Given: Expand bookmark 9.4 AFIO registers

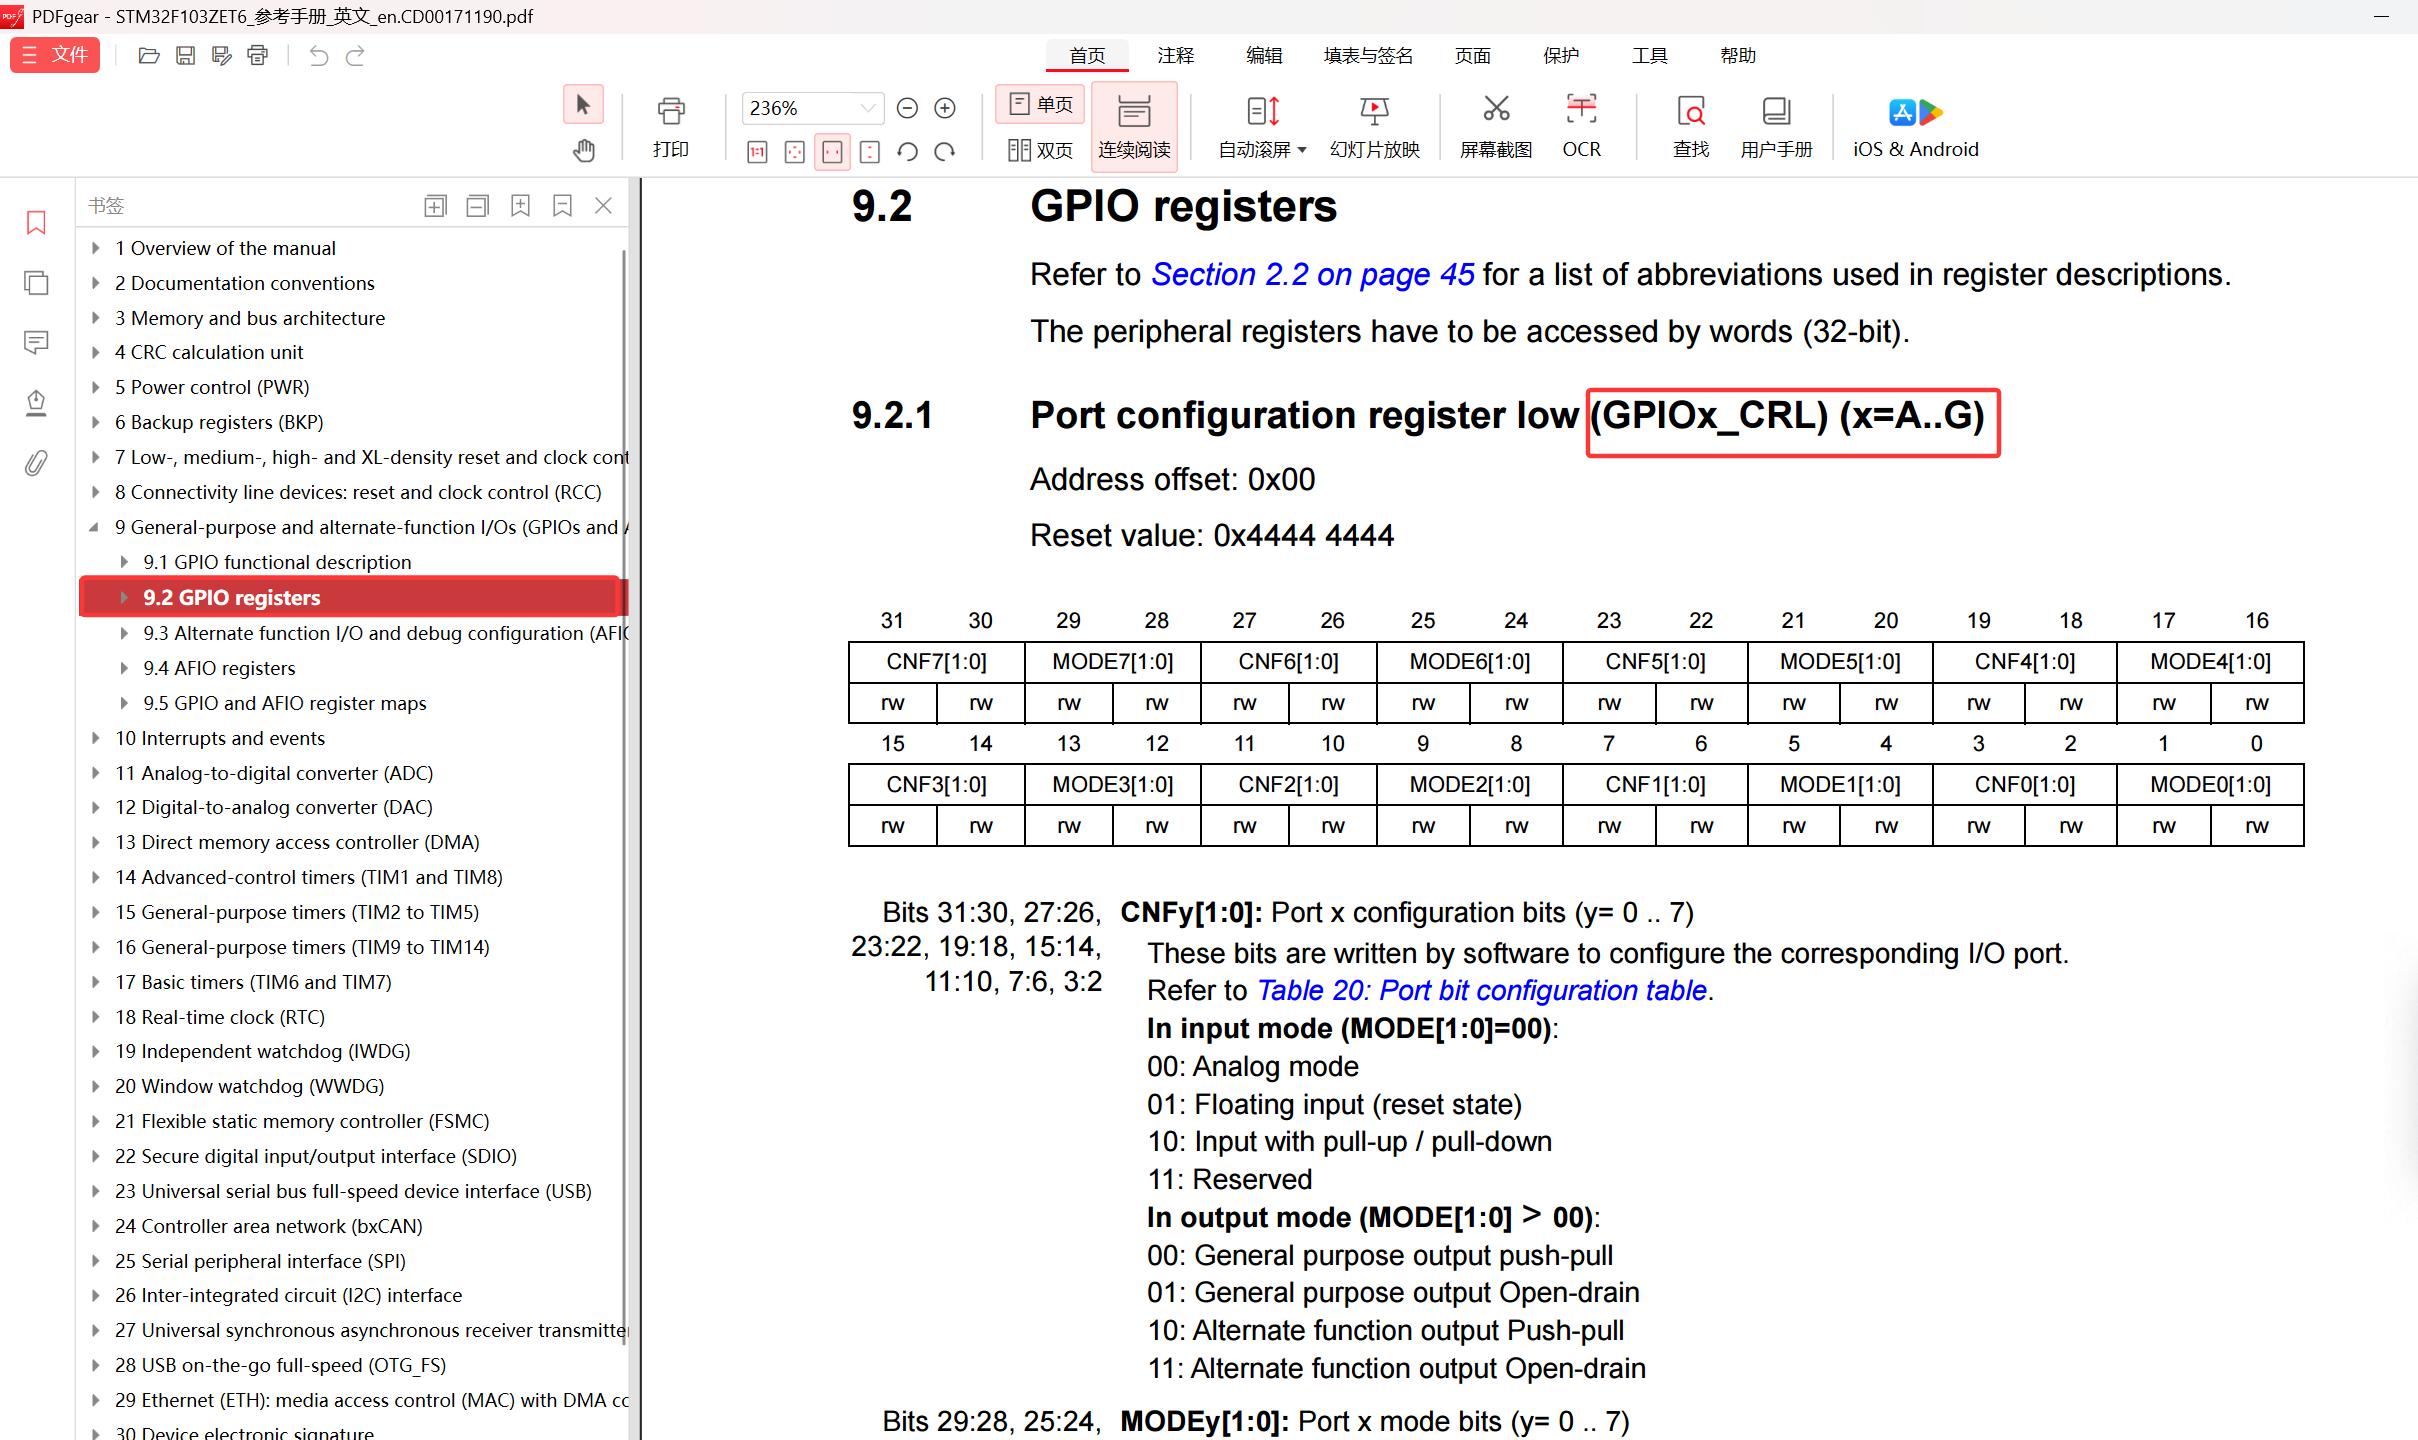Looking at the screenshot, I should (x=124, y=668).
